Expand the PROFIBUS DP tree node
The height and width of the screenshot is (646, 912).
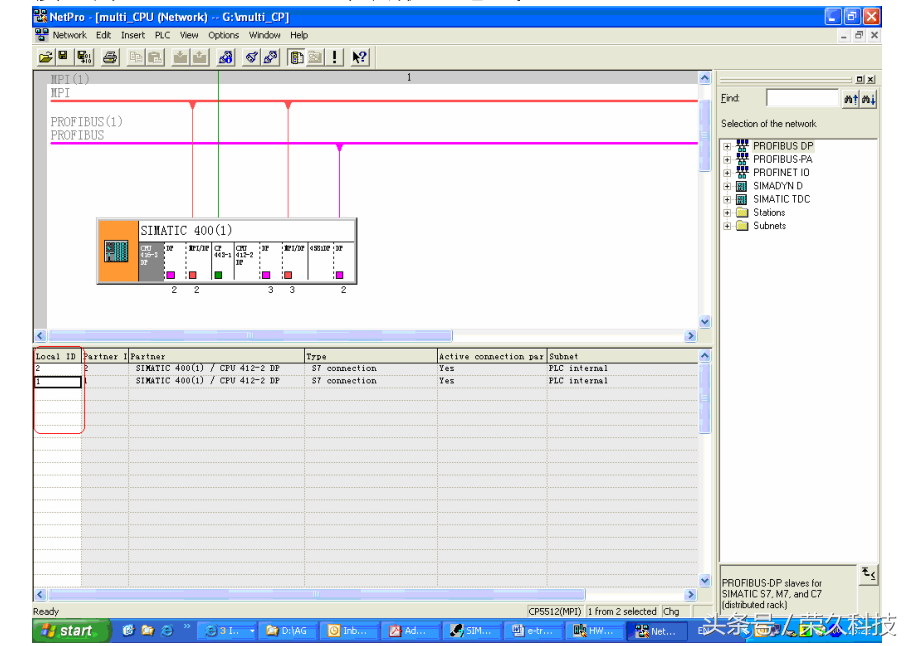click(727, 146)
